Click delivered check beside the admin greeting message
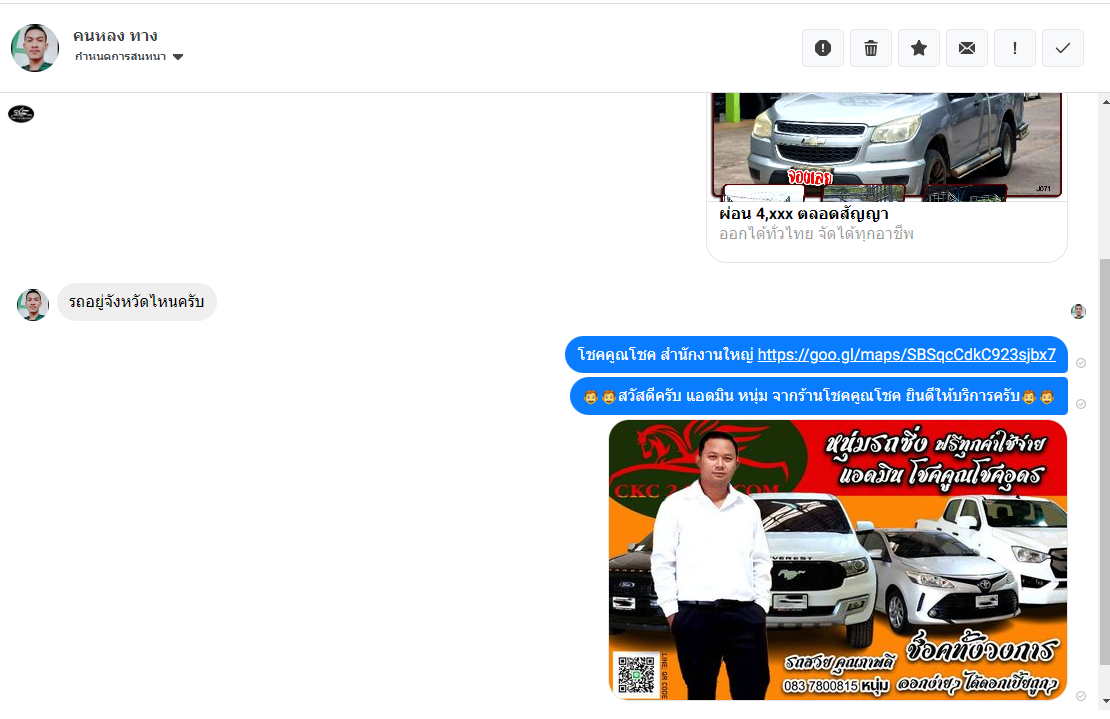 1081,404
